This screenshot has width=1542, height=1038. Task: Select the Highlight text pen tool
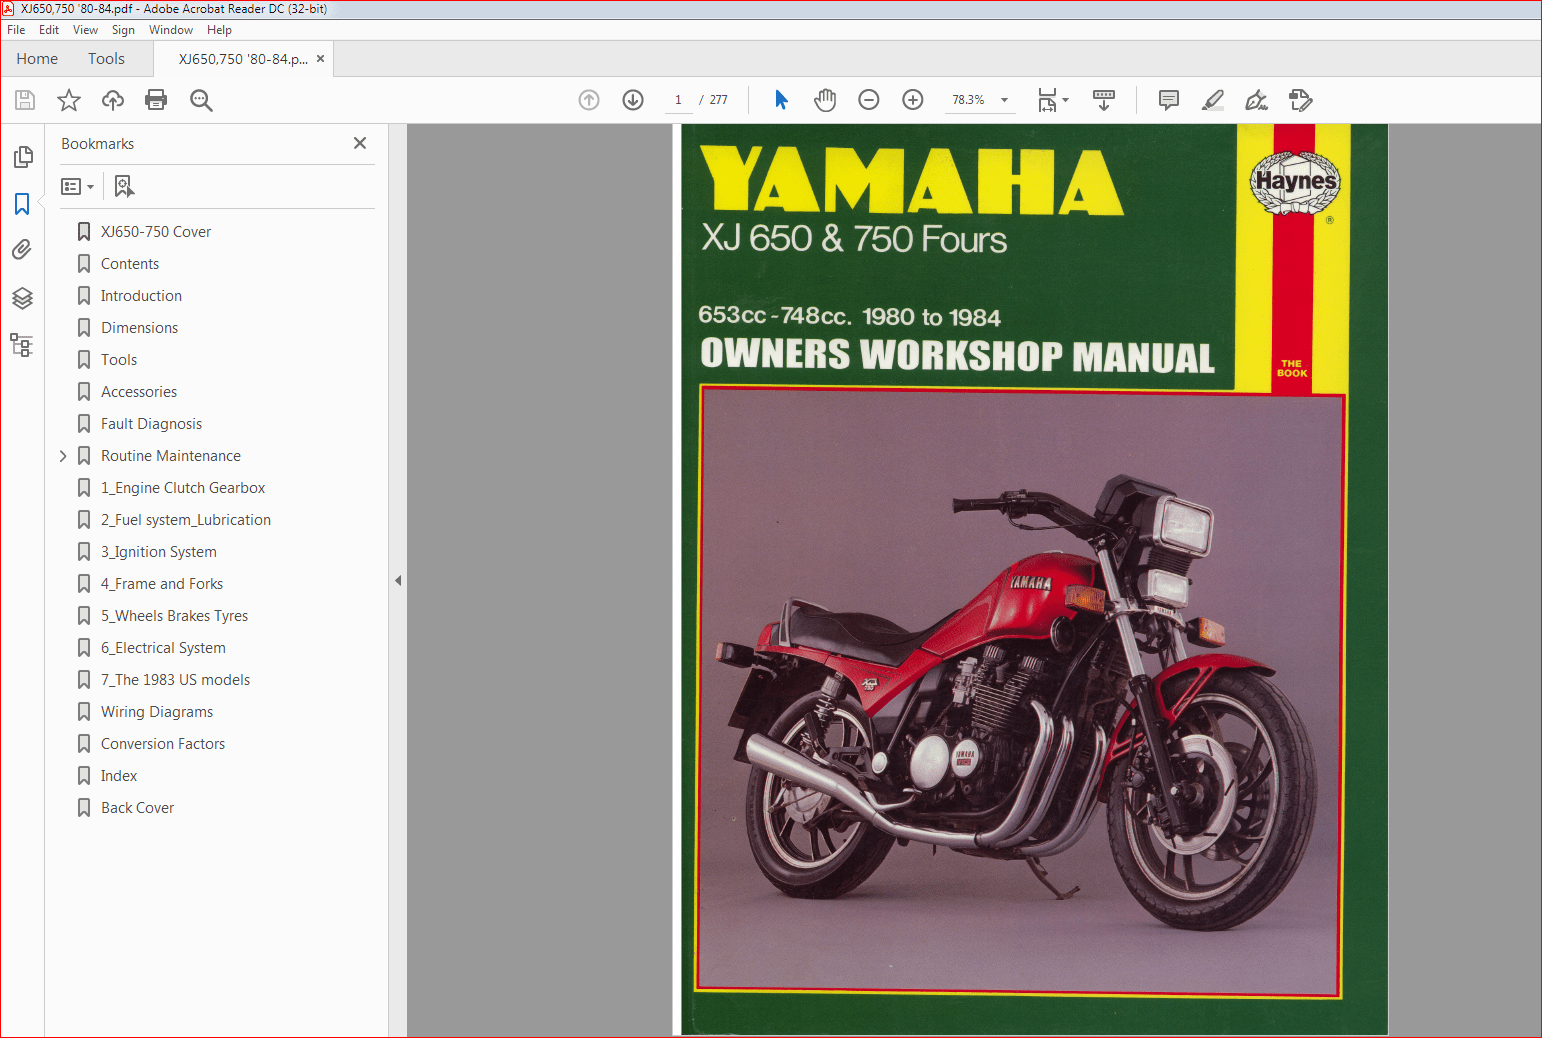[x=1213, y=100]
